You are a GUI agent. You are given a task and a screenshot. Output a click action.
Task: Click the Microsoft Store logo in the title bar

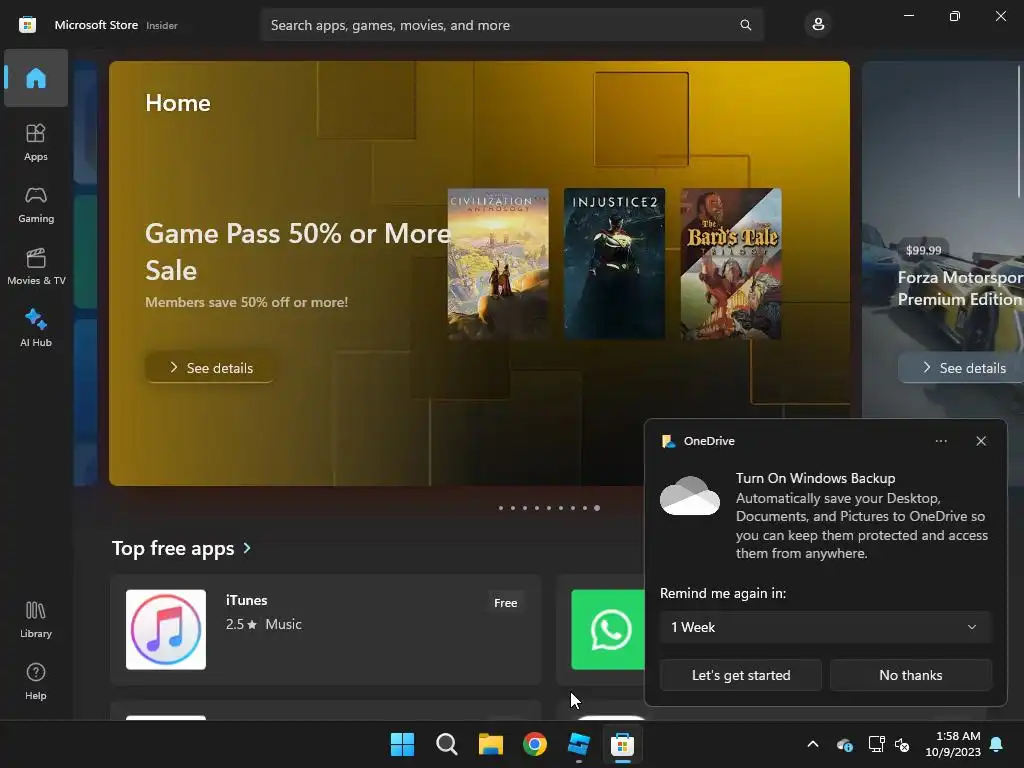click(27, 25)
